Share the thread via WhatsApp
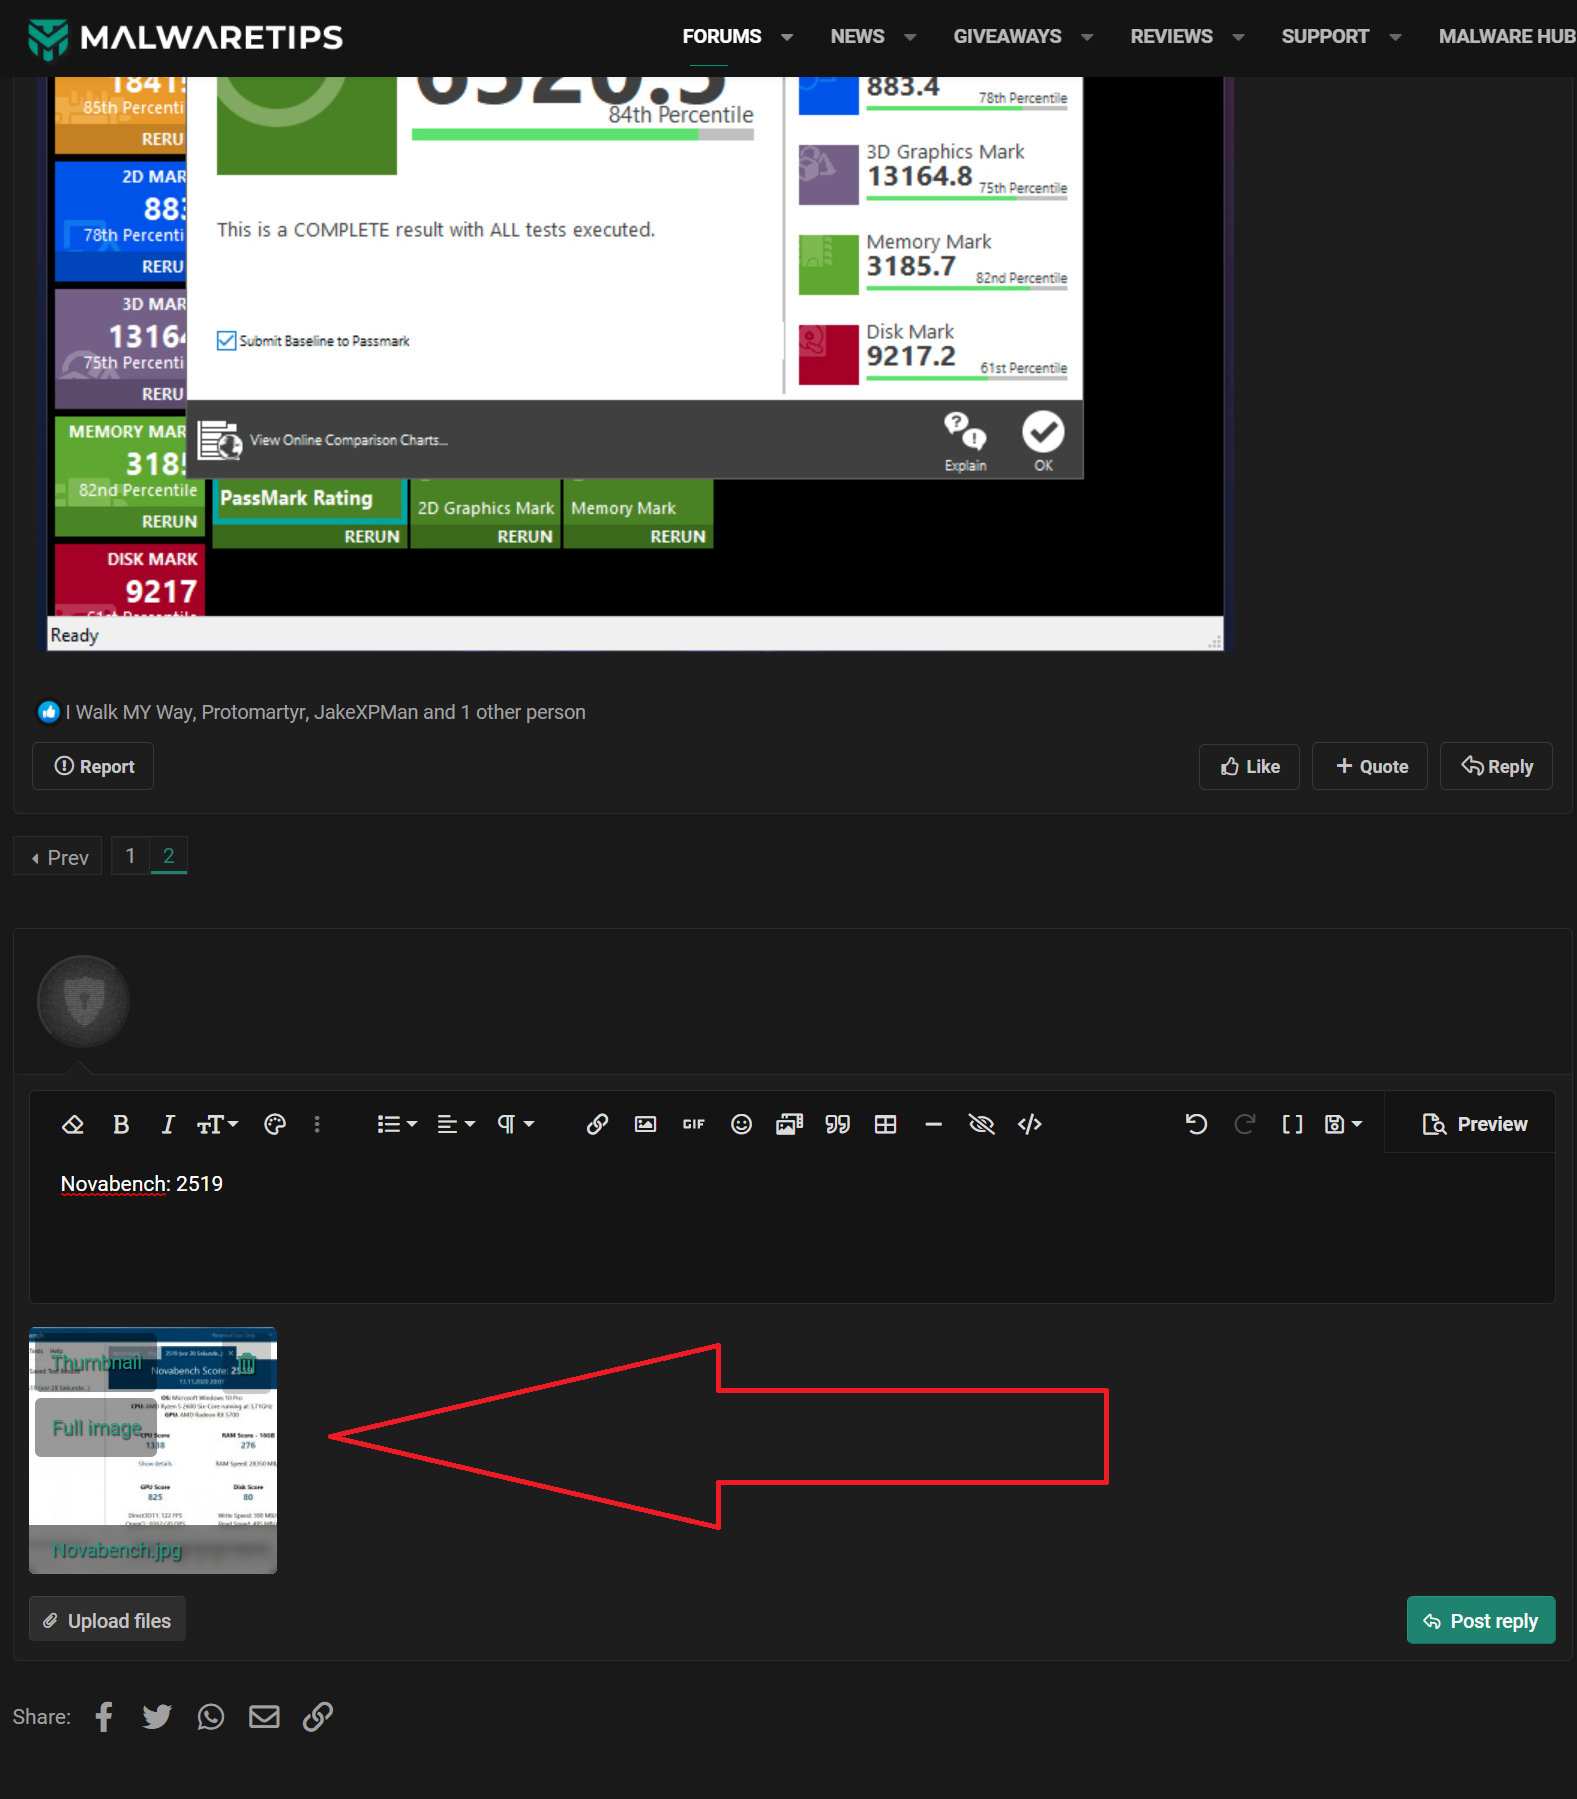 click(x=211, y=1717)
